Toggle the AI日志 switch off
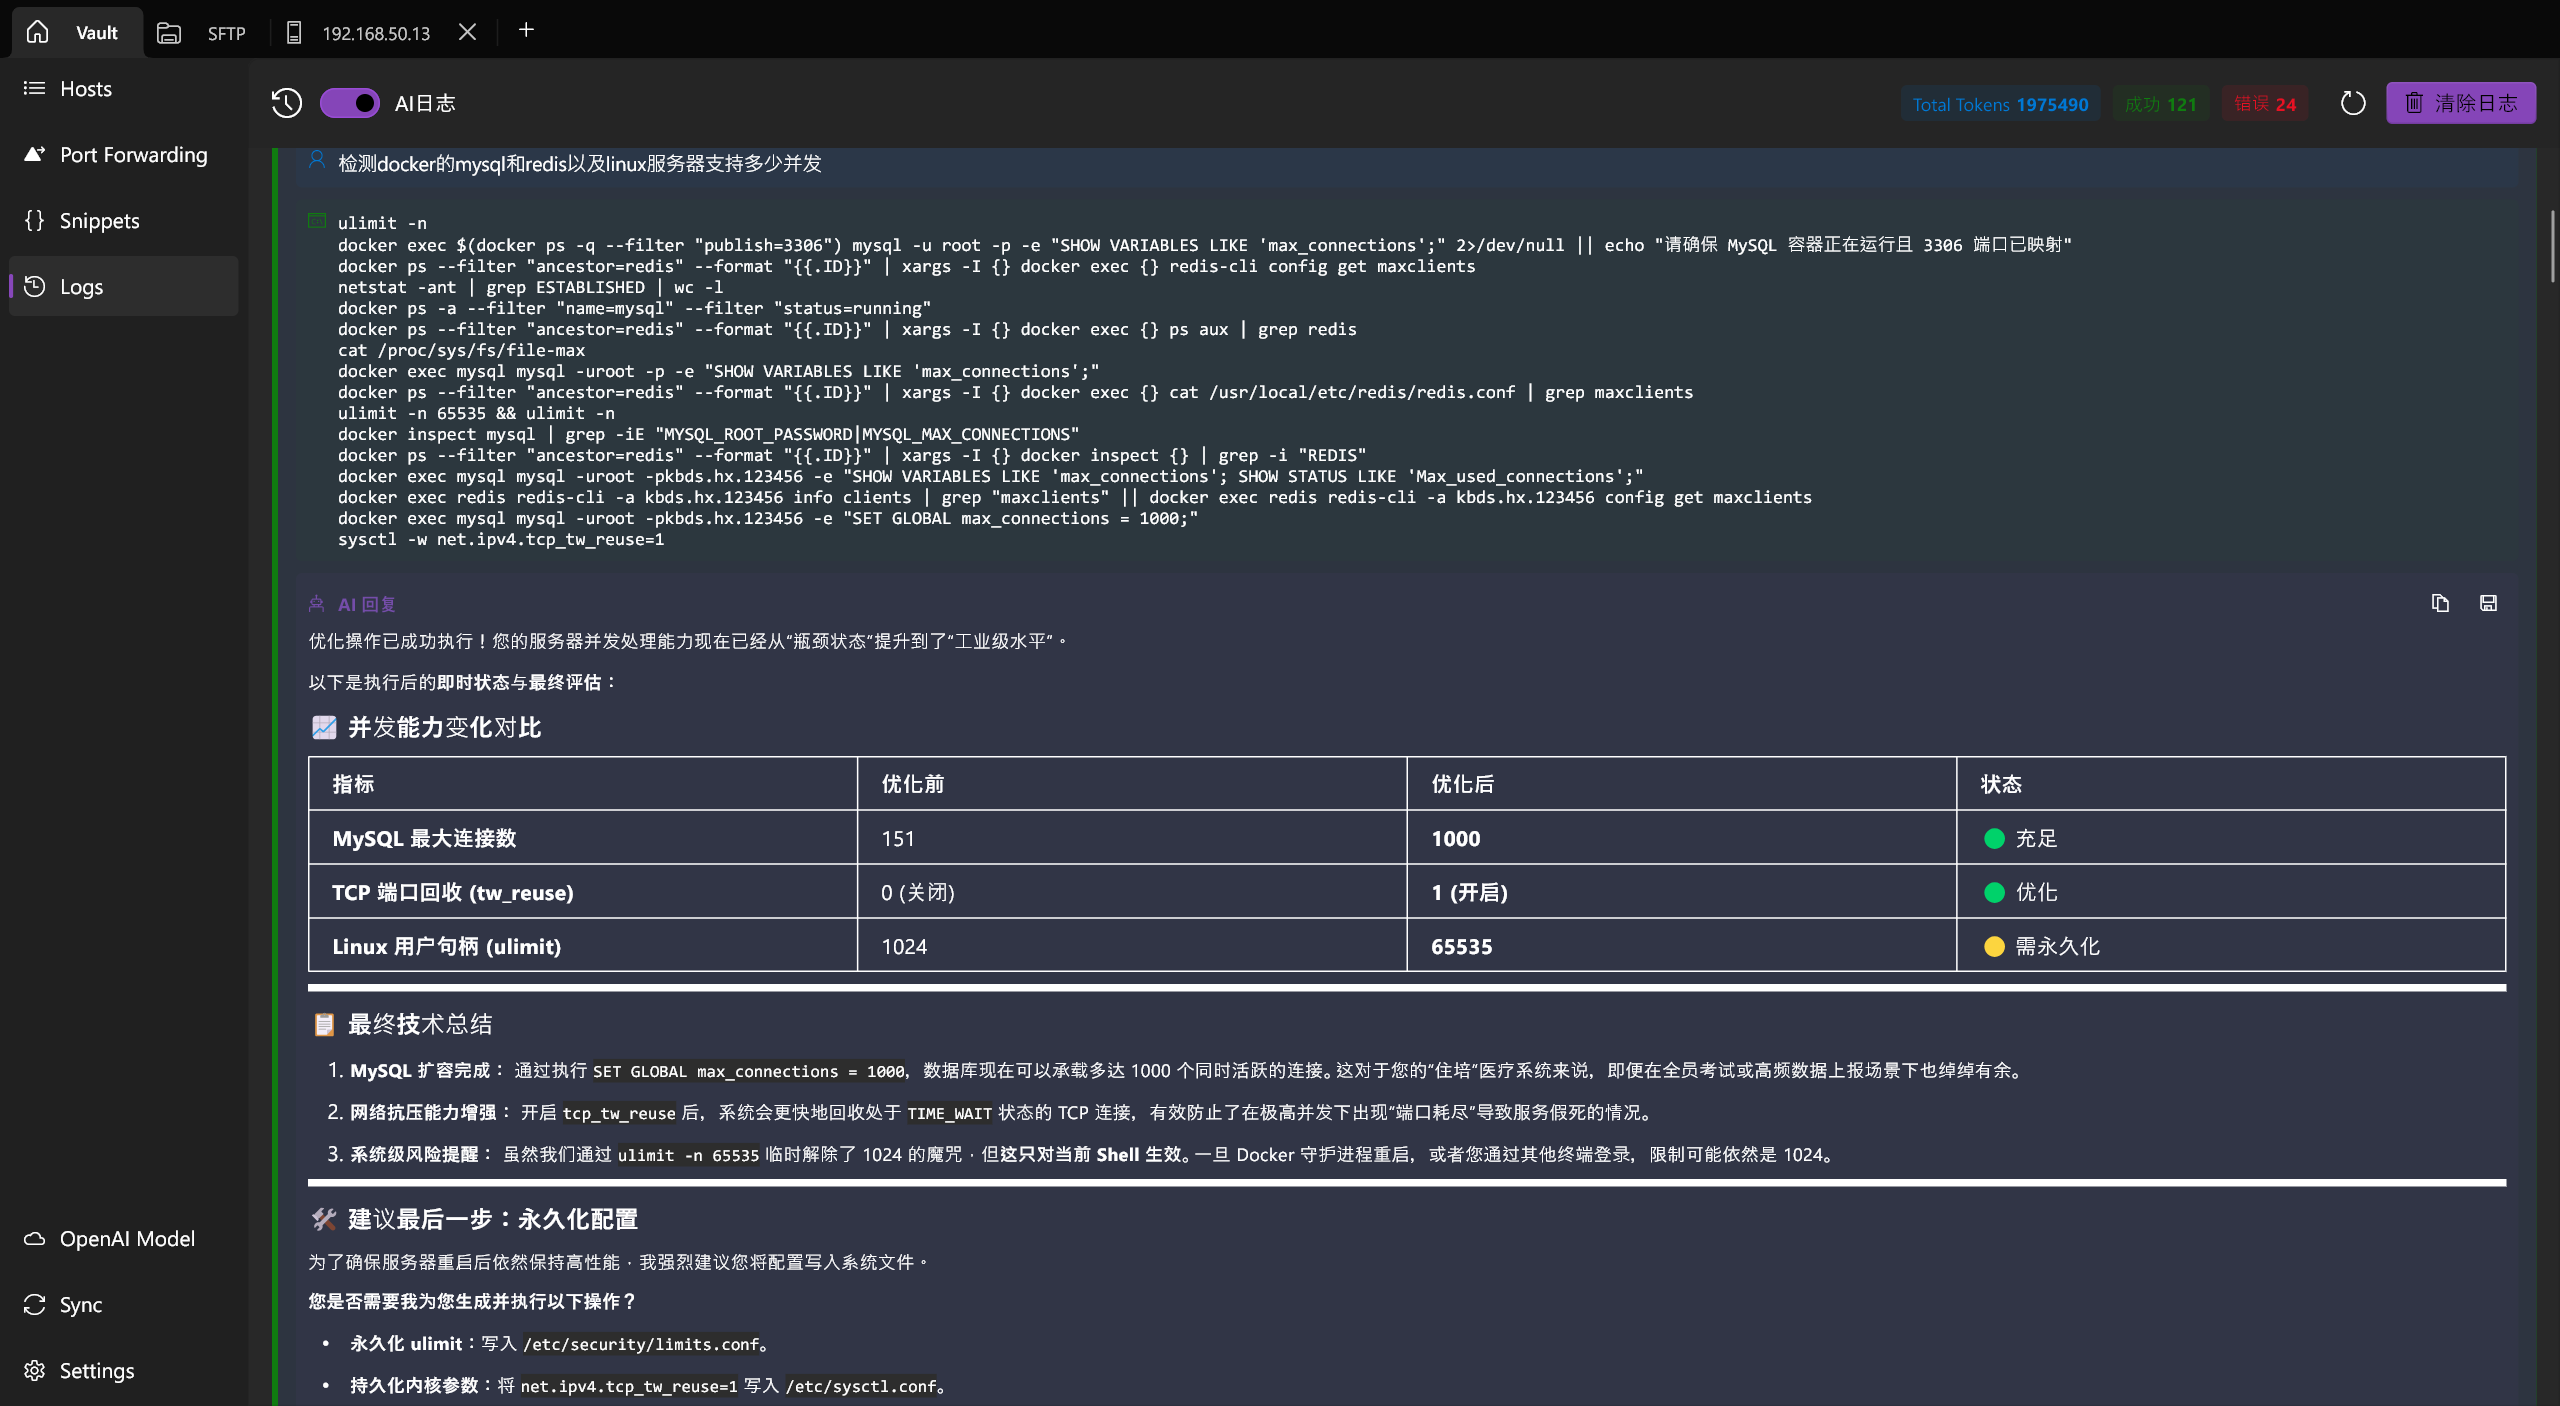Viewport: 2560px width, 1406px height. click(x=349, y=103)
